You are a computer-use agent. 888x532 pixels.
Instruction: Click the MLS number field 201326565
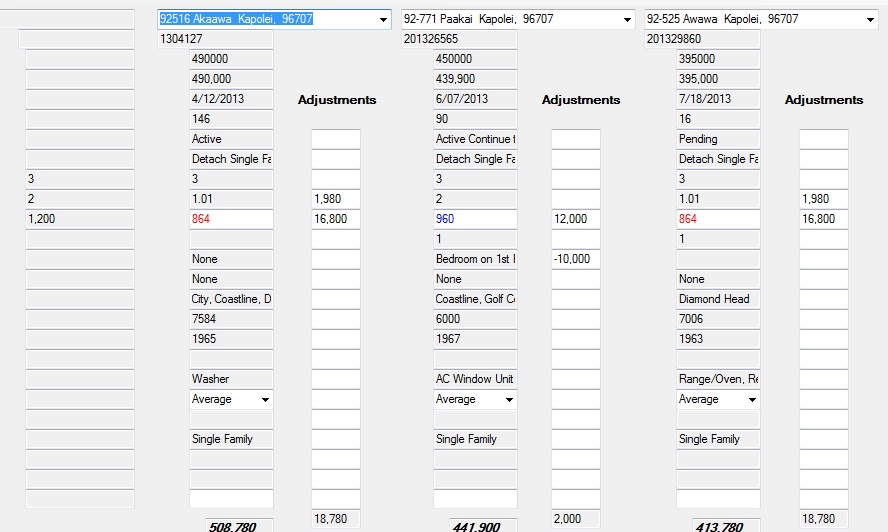click(x=459, y=39)
